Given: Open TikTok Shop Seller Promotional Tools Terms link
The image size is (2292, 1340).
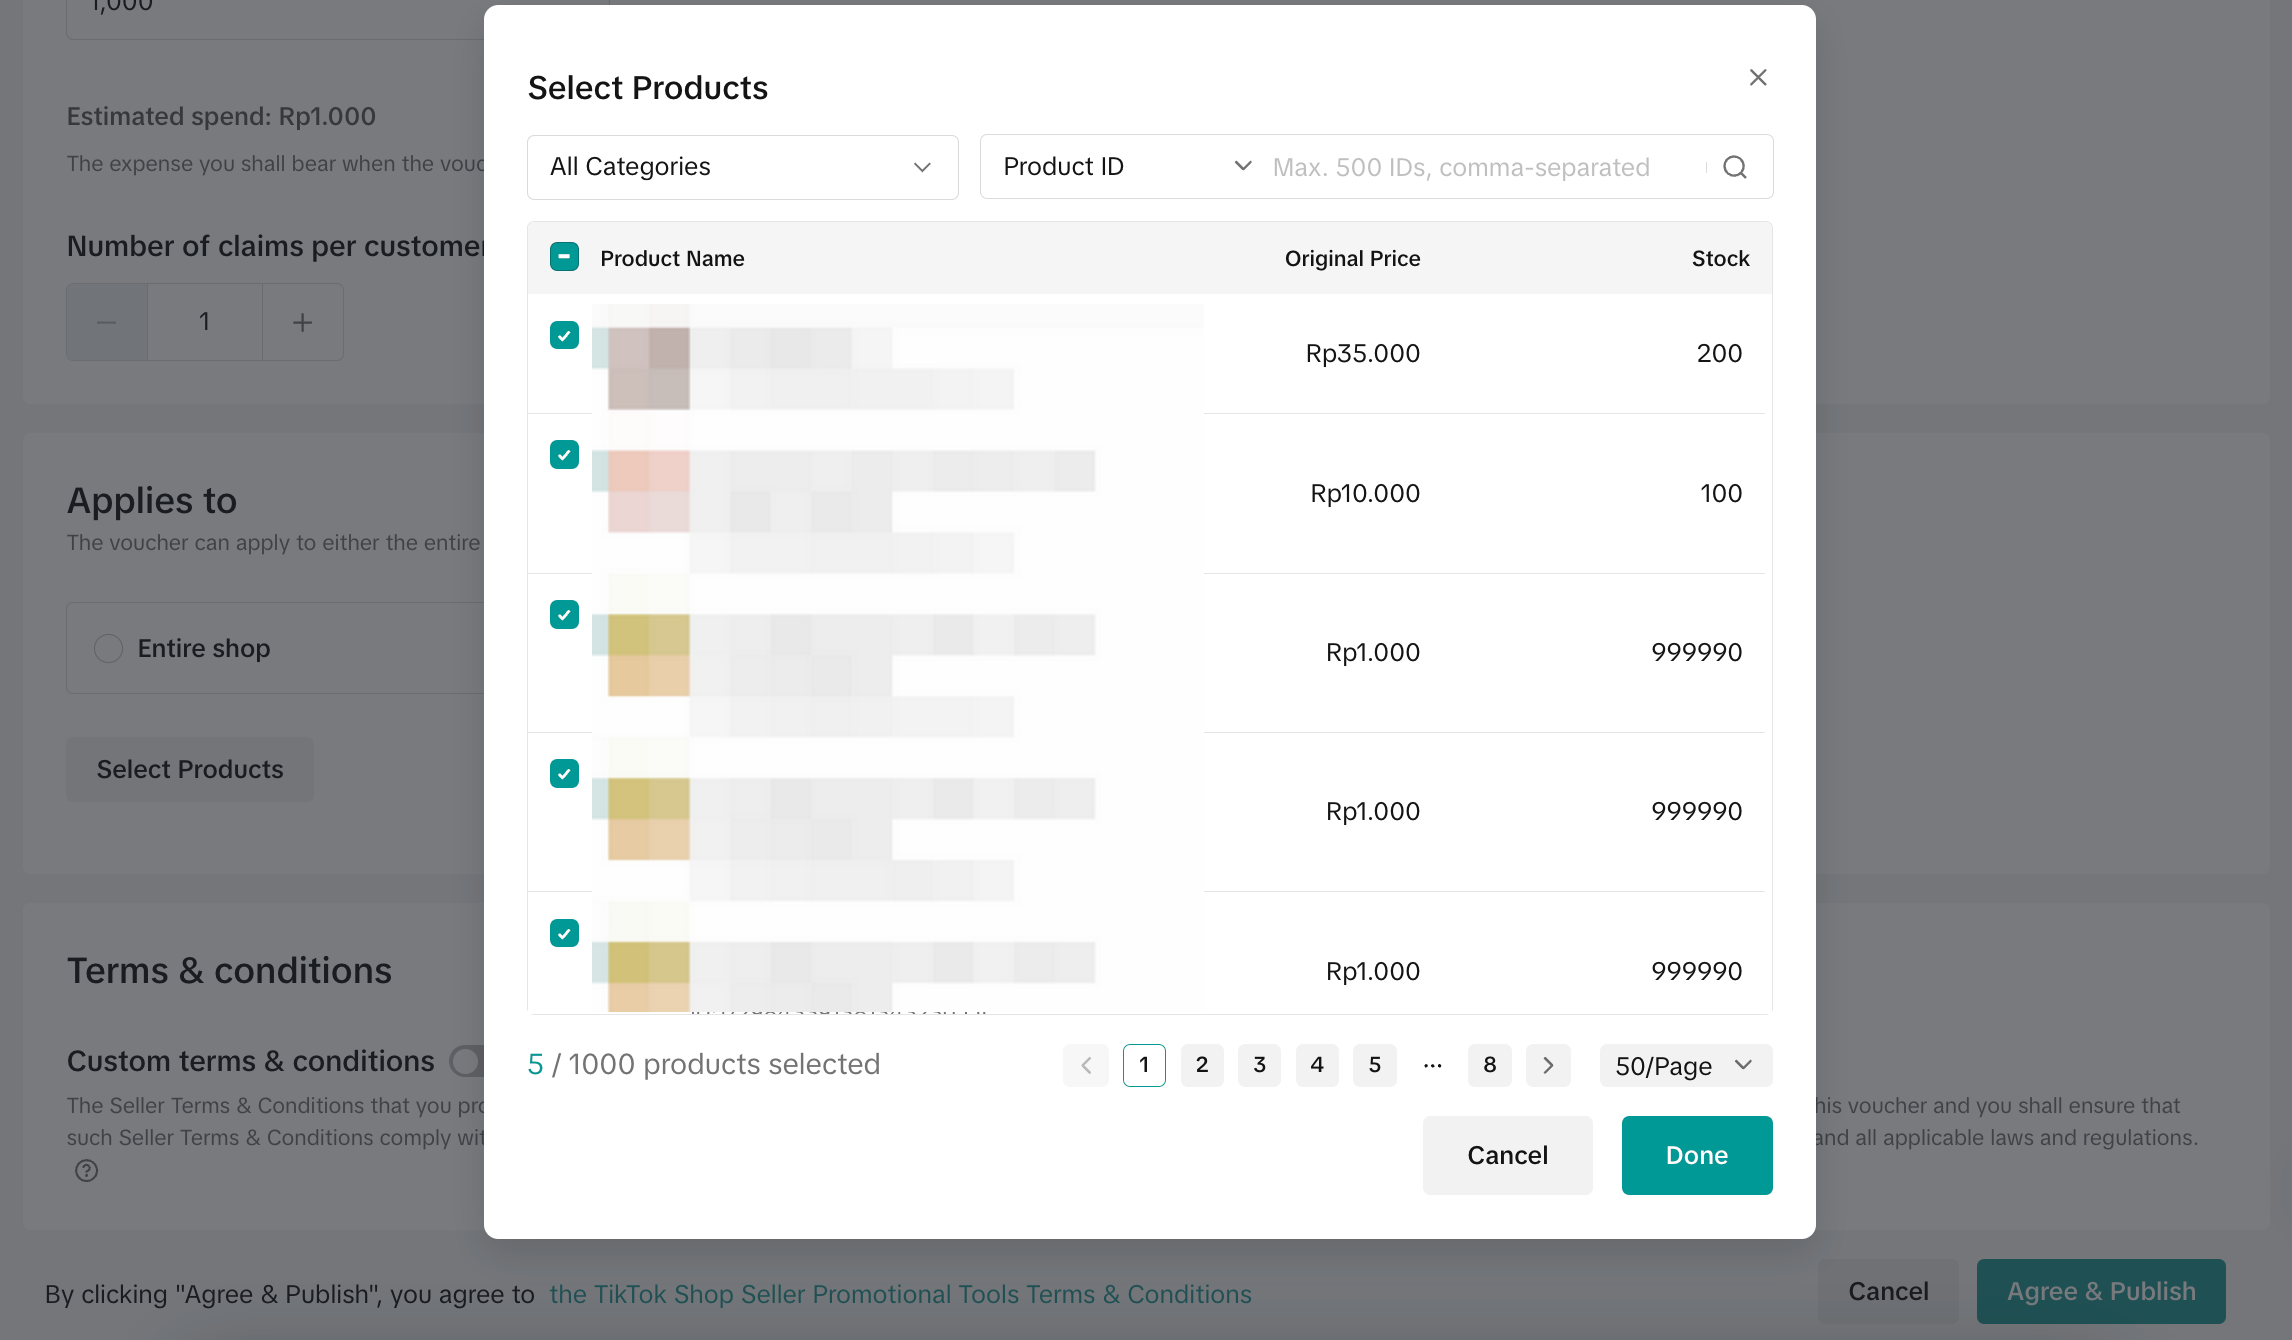Looking at the screenshot, I should coord(900,1294).
